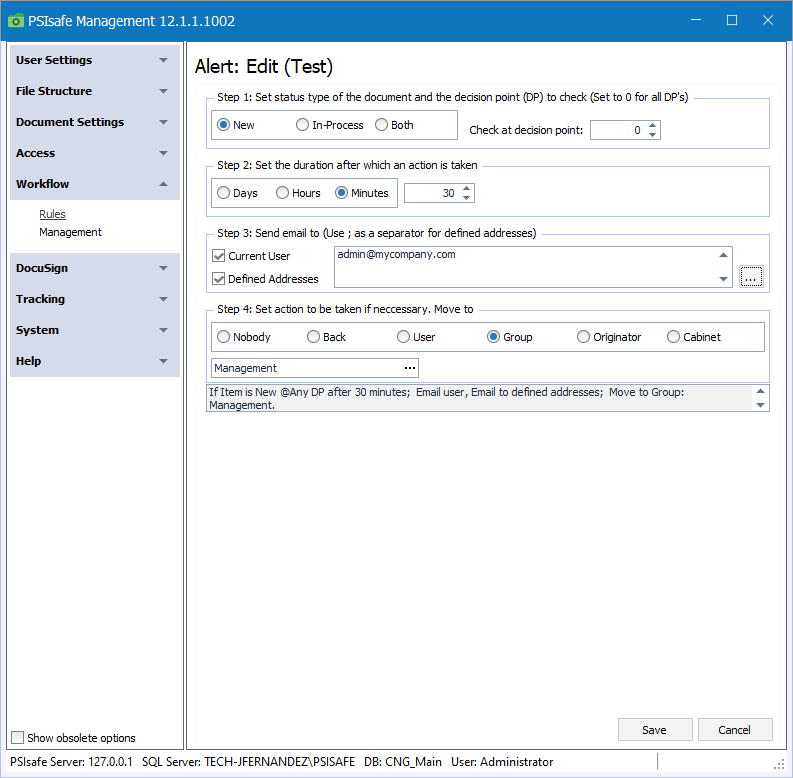Open Management under Workflow
The image size is (793, 778).
(70, 232)
